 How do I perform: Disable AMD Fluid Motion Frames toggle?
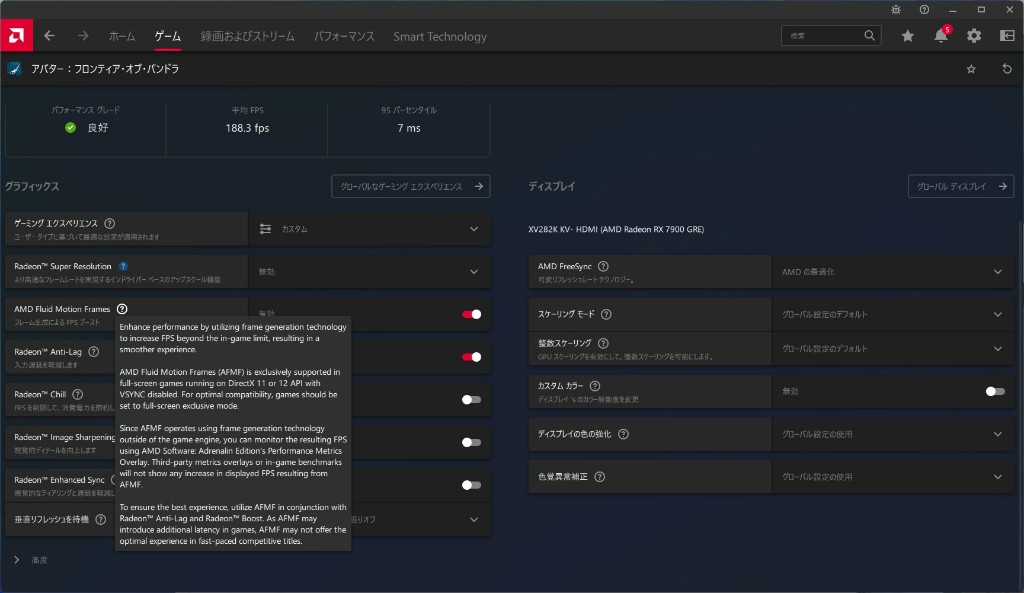point(471,314)
